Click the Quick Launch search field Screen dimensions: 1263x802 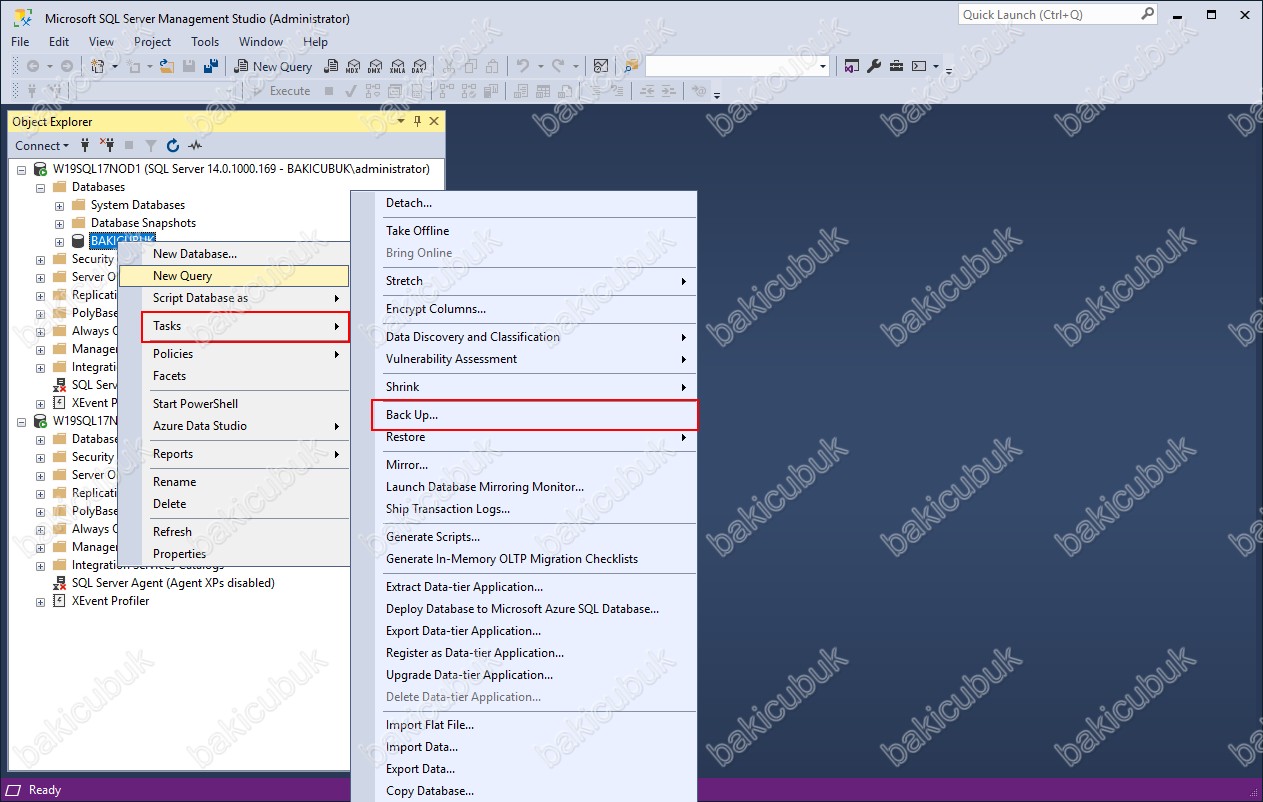1048,15
